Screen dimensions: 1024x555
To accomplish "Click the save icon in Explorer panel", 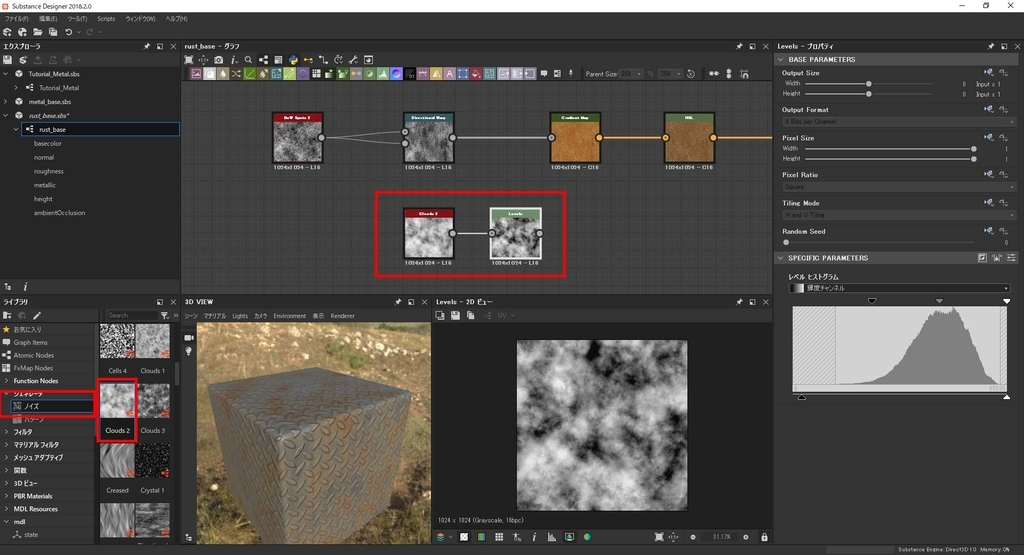I will tap(8, 60).
